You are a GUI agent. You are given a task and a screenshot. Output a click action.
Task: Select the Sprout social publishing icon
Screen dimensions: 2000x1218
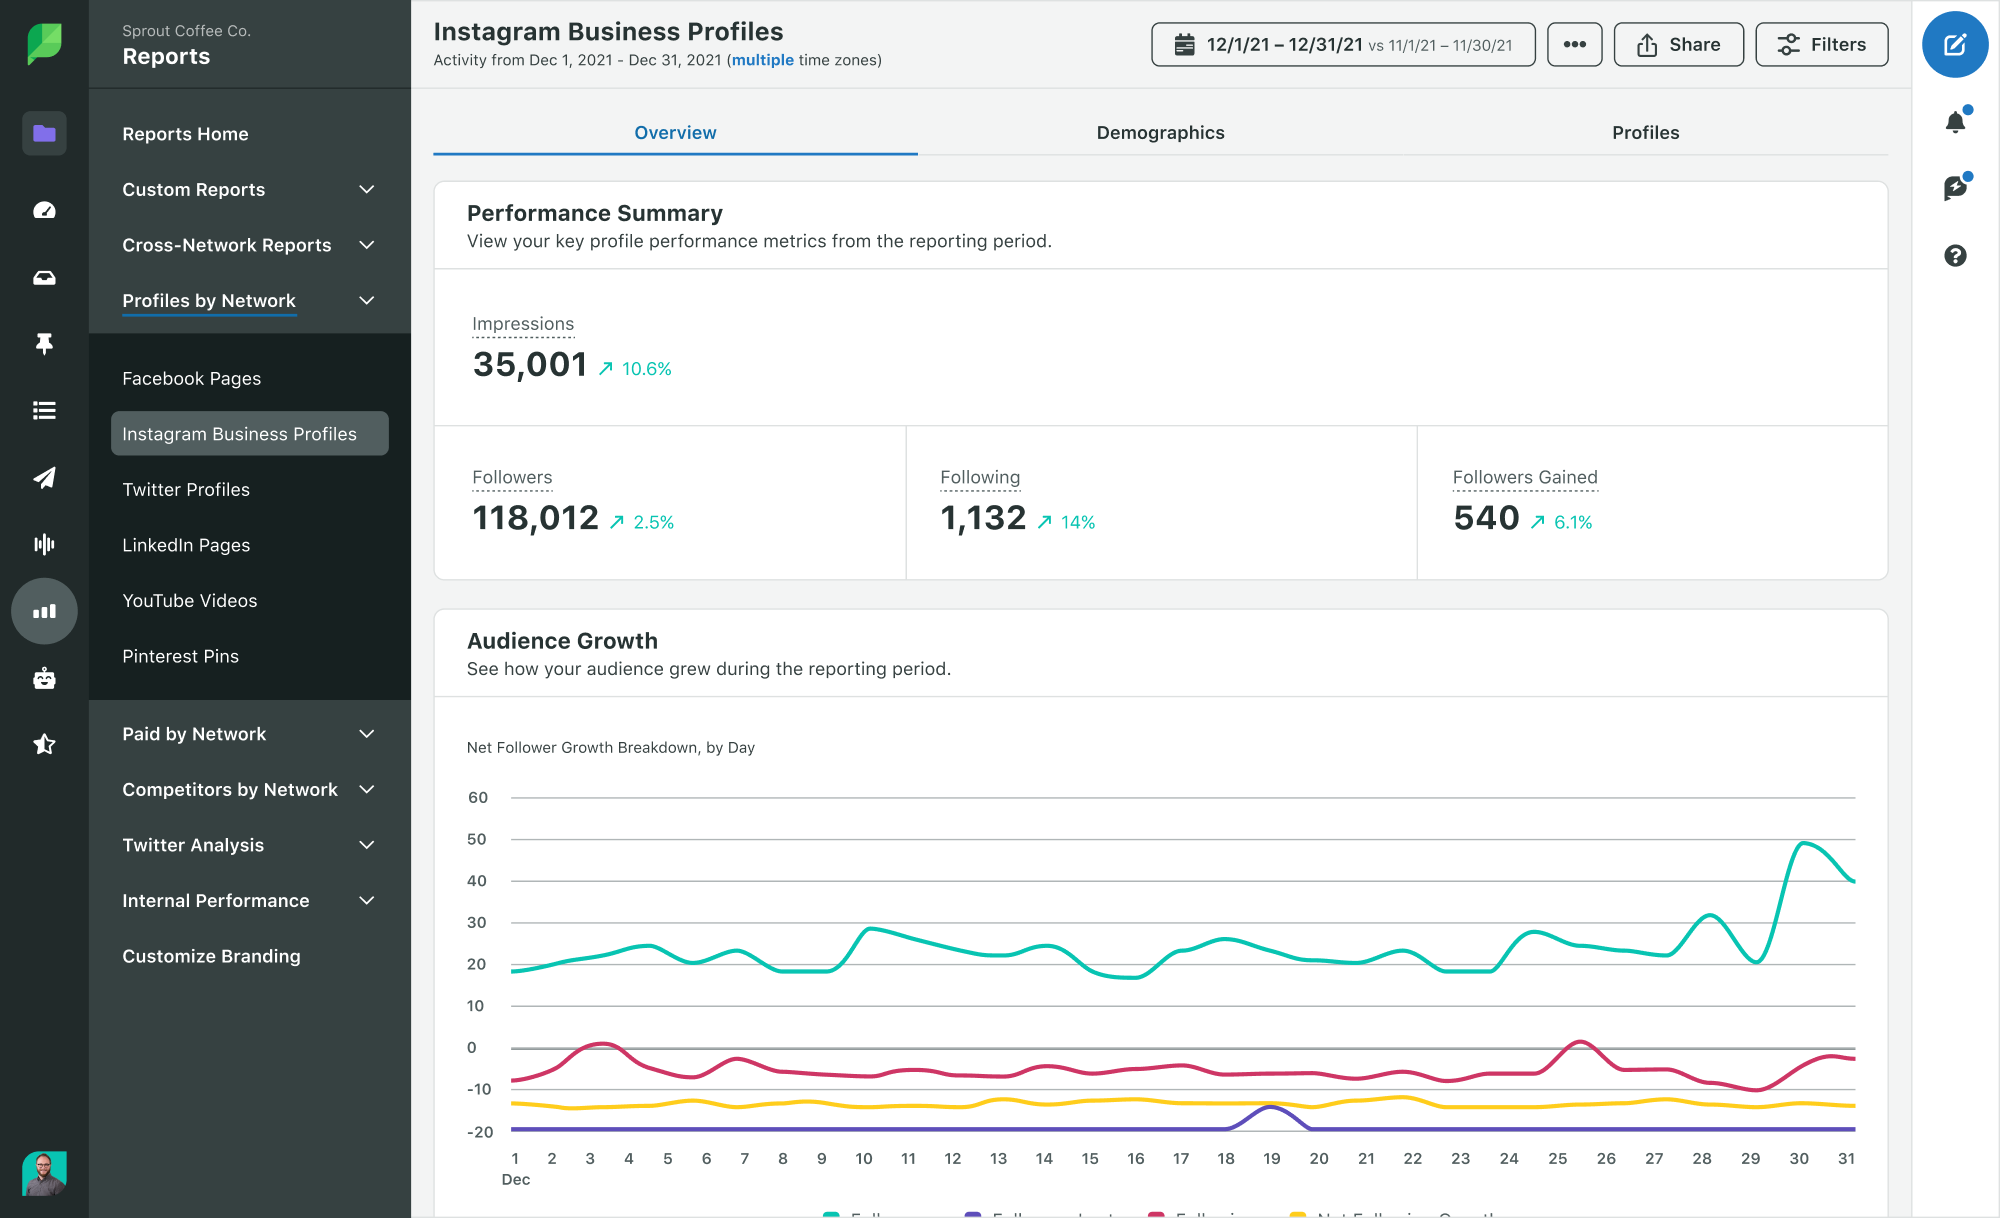click(x=43, y=477)
